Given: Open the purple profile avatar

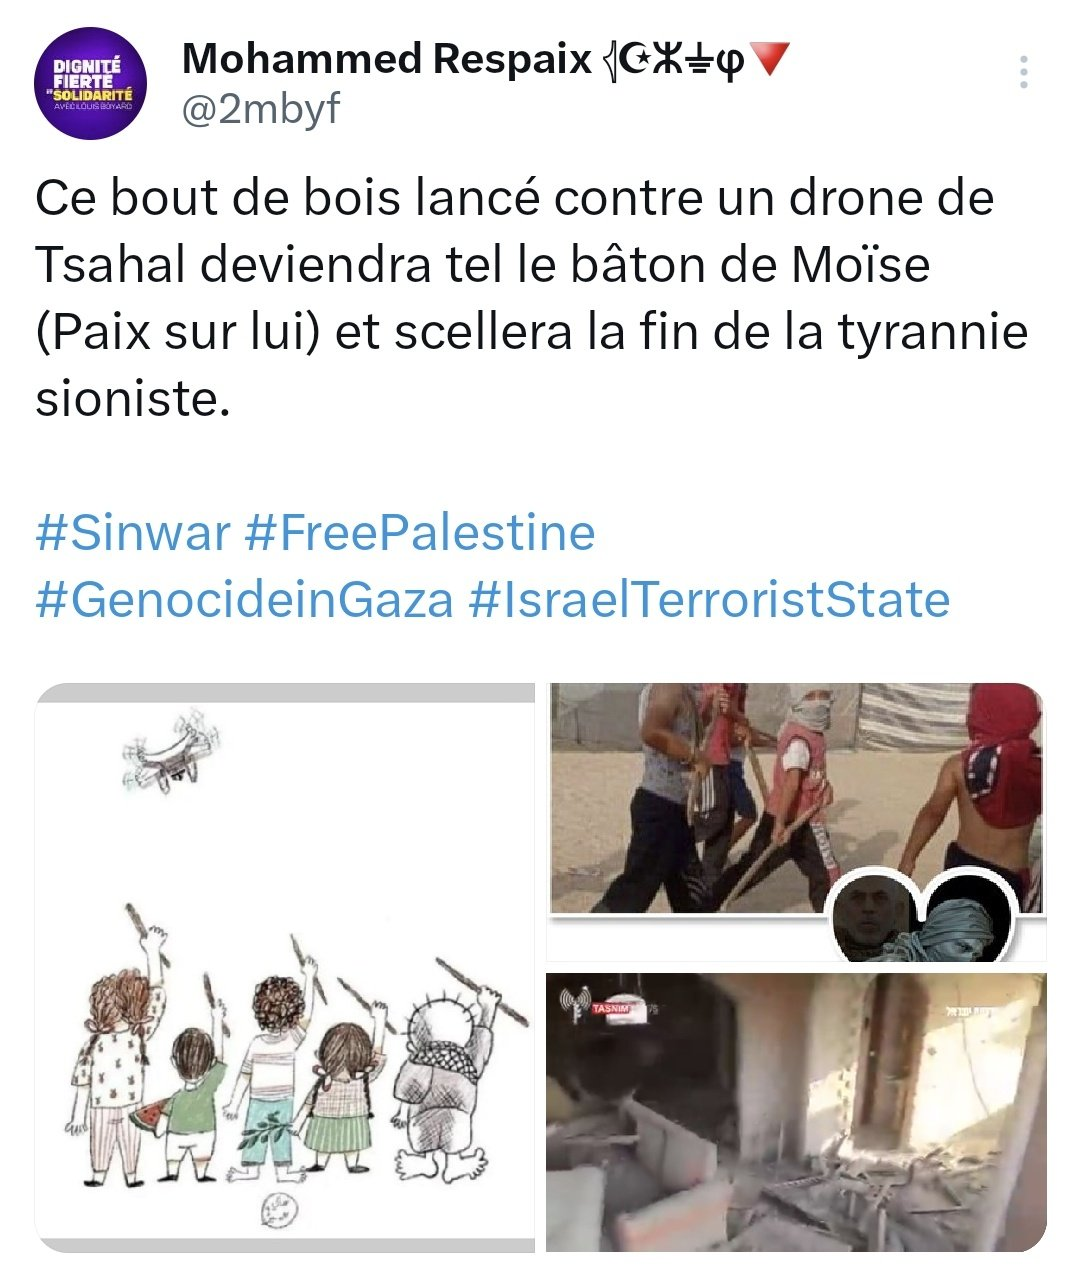Looking at the screenshot, I should (91, 83).
